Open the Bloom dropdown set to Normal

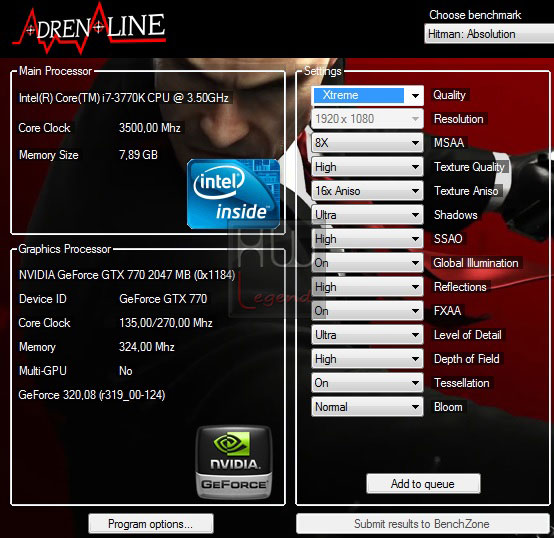367,407
